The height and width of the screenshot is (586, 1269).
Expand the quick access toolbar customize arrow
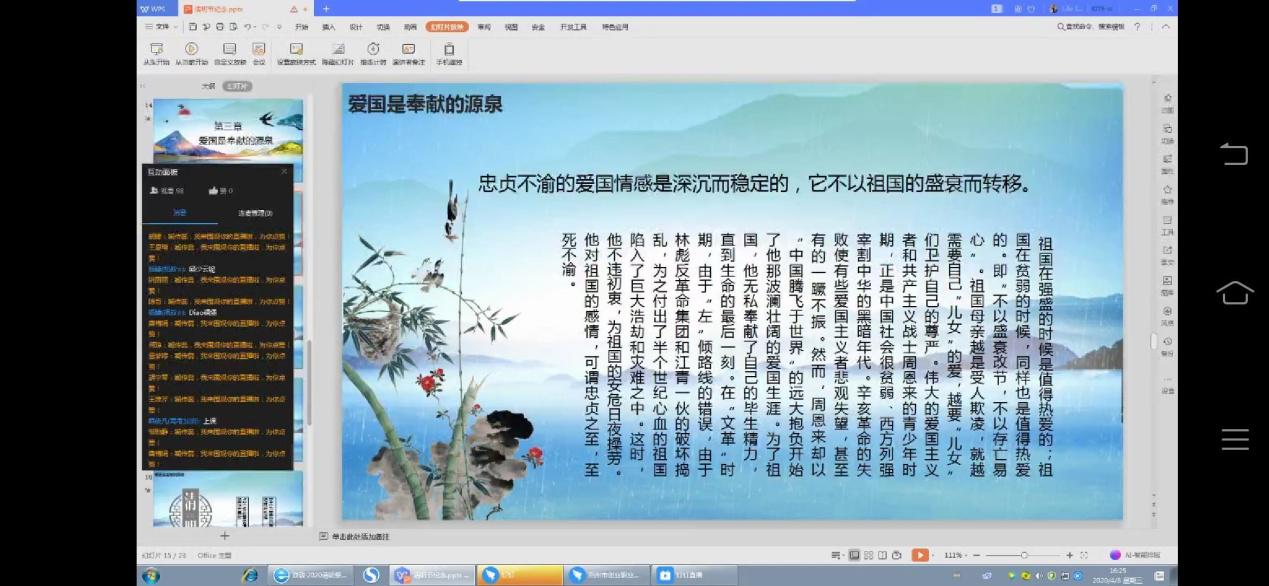pyautogui.click(x=279, y=27)
